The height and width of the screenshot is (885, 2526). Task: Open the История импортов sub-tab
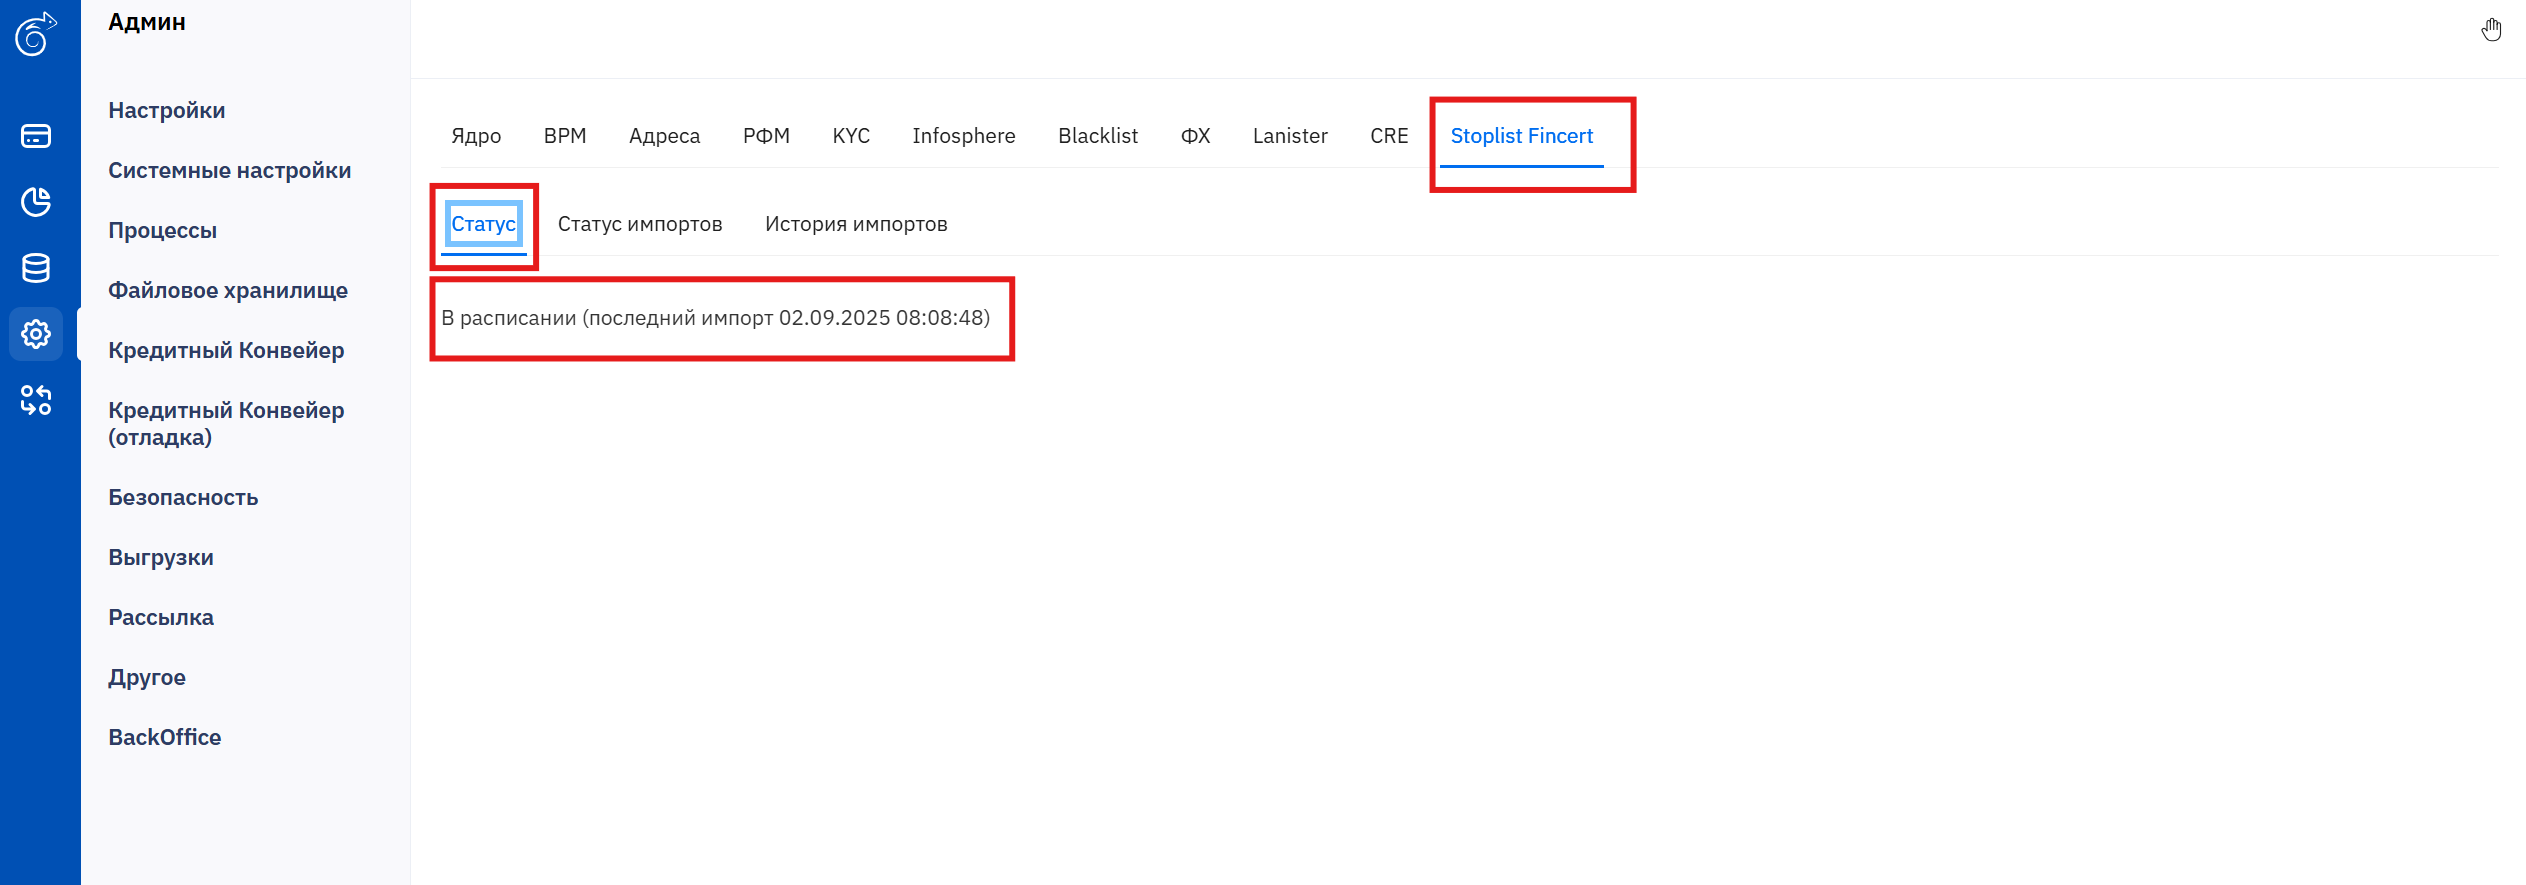click(x=856, y=224)
